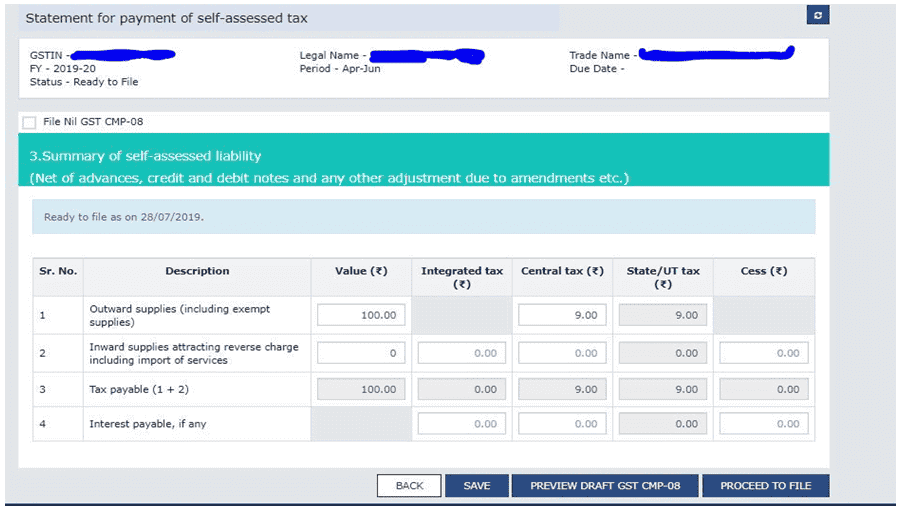
Task: Edit Interest payable Central tax field
Action: coord(562,424)
